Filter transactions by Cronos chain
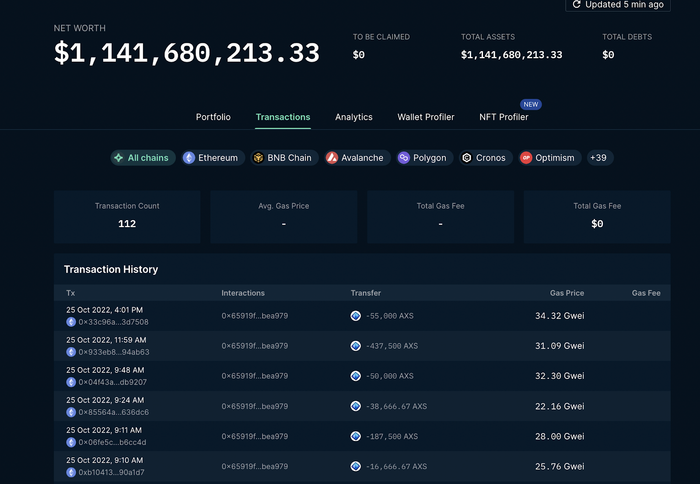The height and width of the screenshot is (484, 700). [486, 158]
